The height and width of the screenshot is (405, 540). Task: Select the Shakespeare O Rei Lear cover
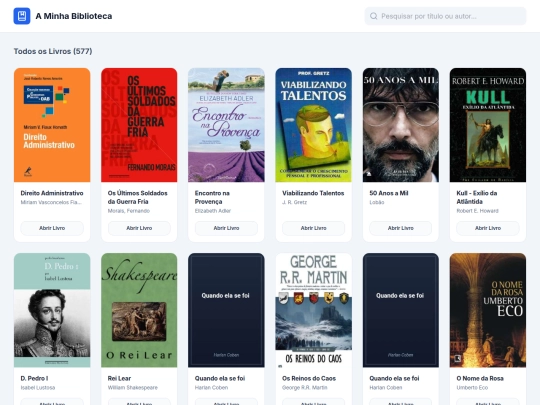click(139, 310)
